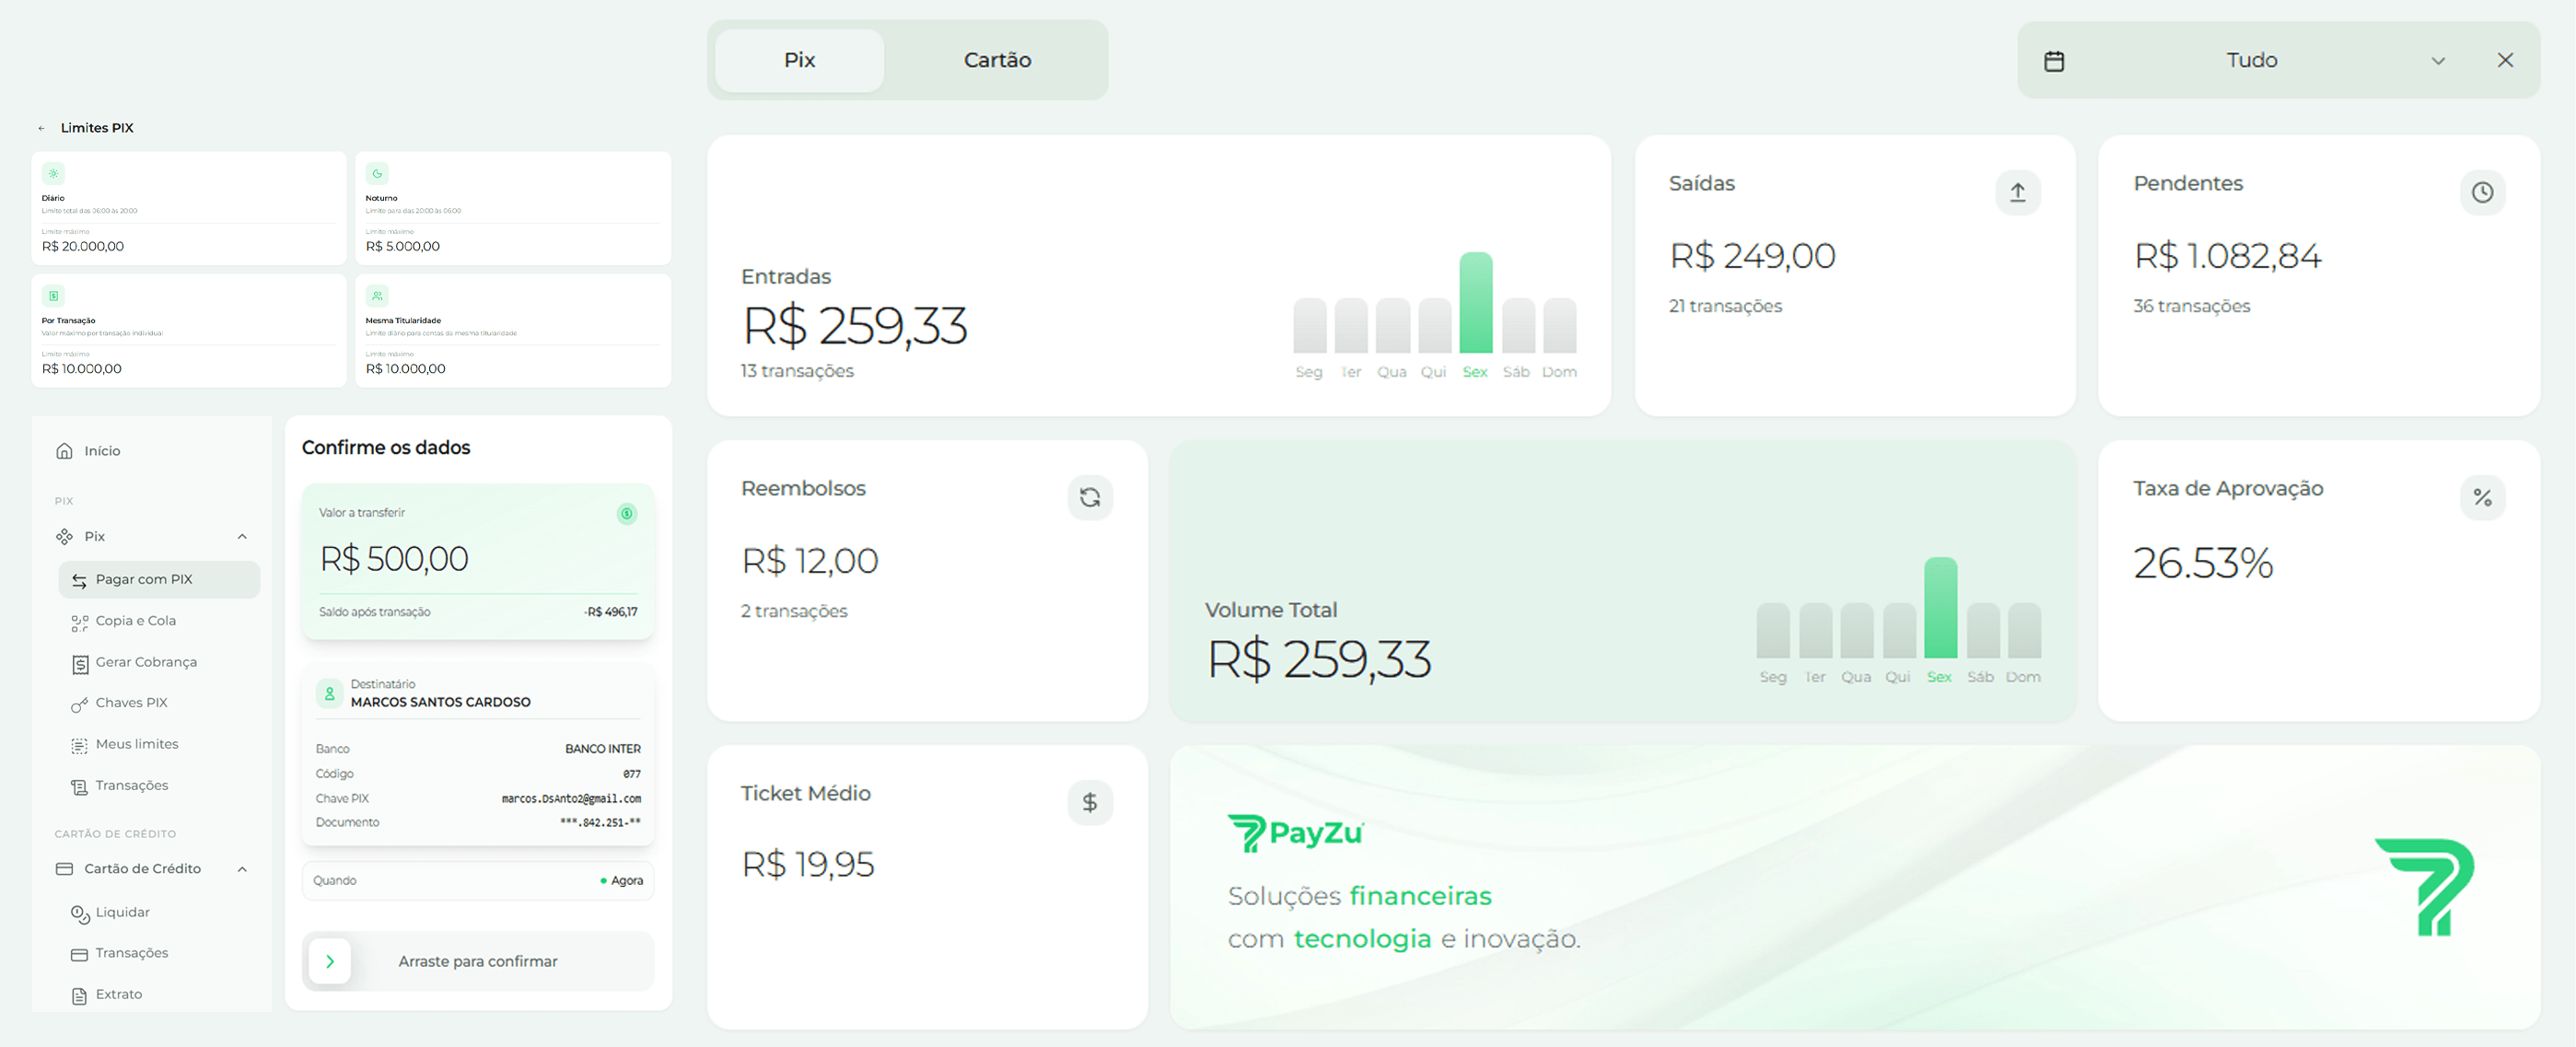Go back using the Limites PIX arrow

(x=41, y=127)
